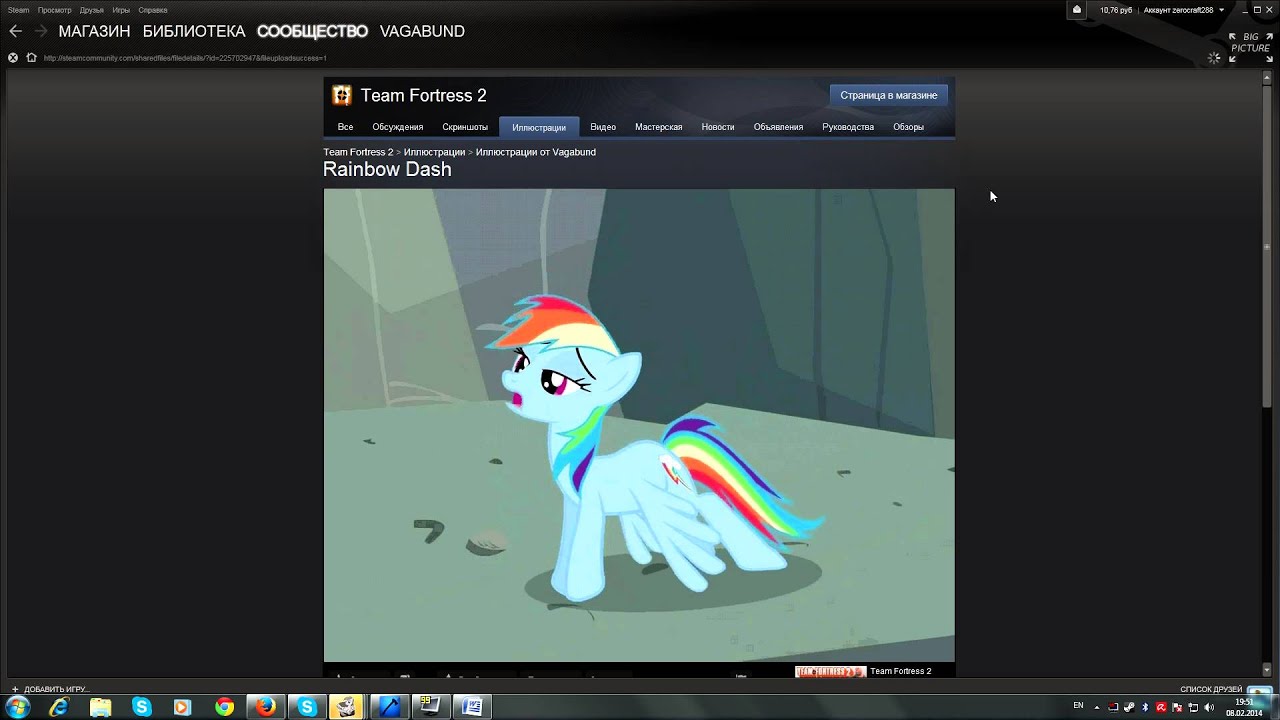This screenshot has height=720, width=1280.
Task: Go to СООБЩЕСТВО section
Action: click(312, 31)
